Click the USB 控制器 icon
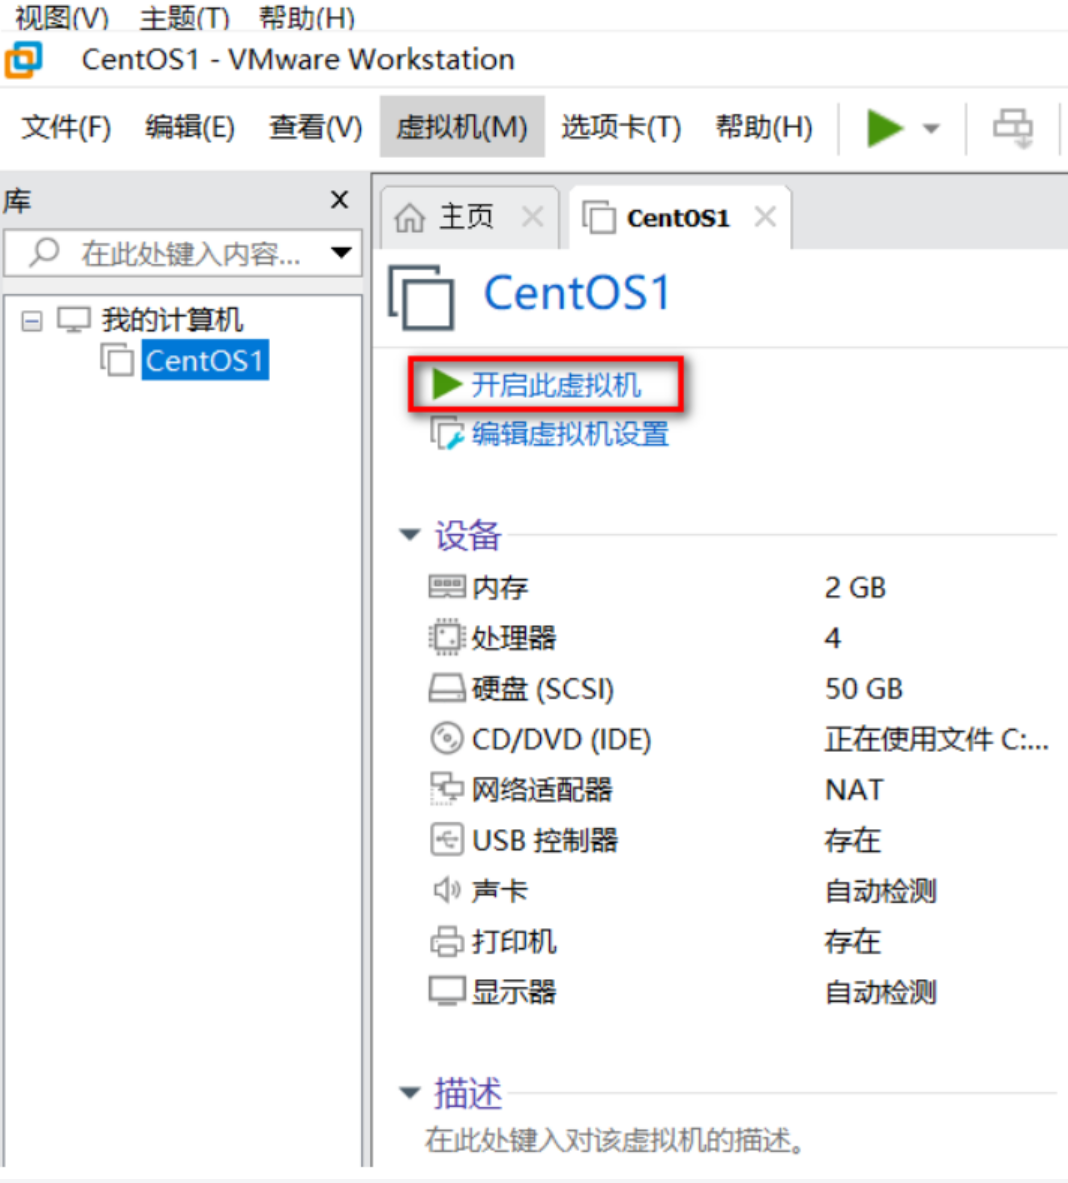 (447, 840)
